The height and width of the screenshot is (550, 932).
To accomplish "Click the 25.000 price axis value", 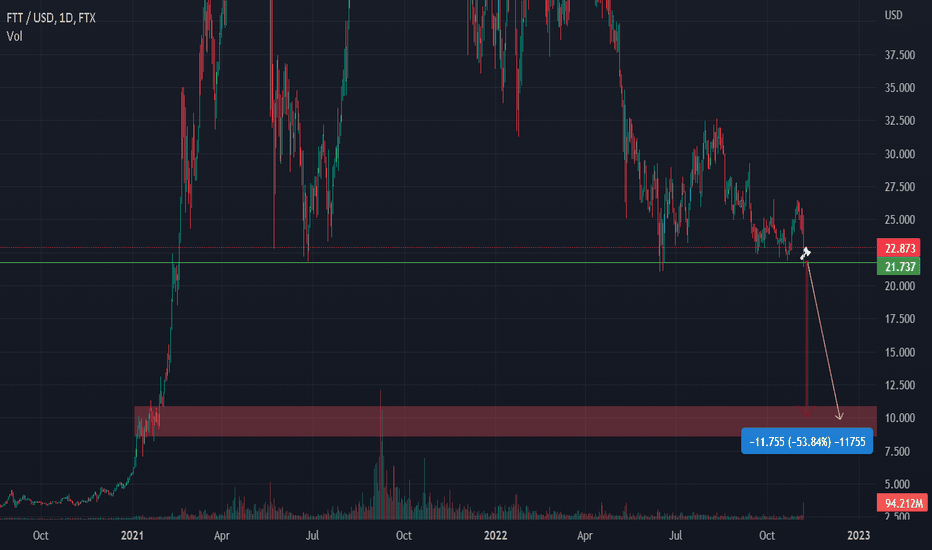I will 899,220.
